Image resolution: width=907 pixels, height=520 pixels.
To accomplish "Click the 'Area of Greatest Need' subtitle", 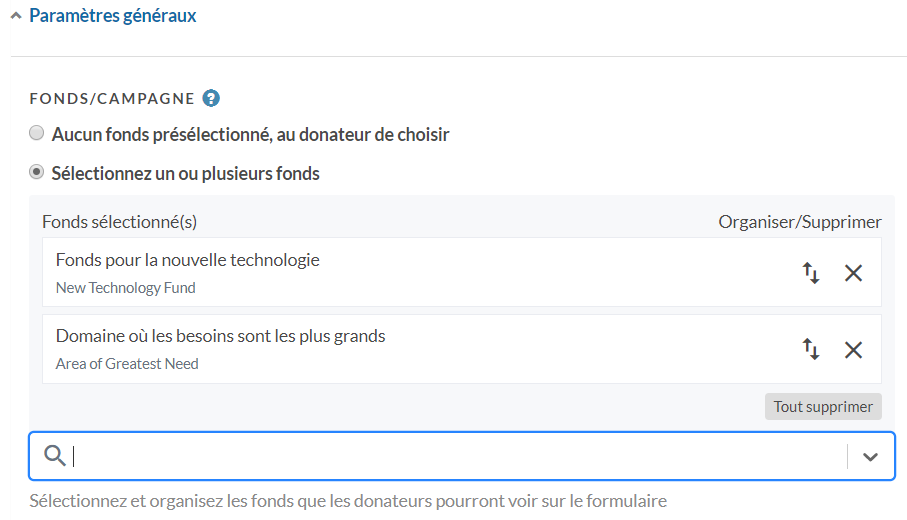I will coord(127,364).
